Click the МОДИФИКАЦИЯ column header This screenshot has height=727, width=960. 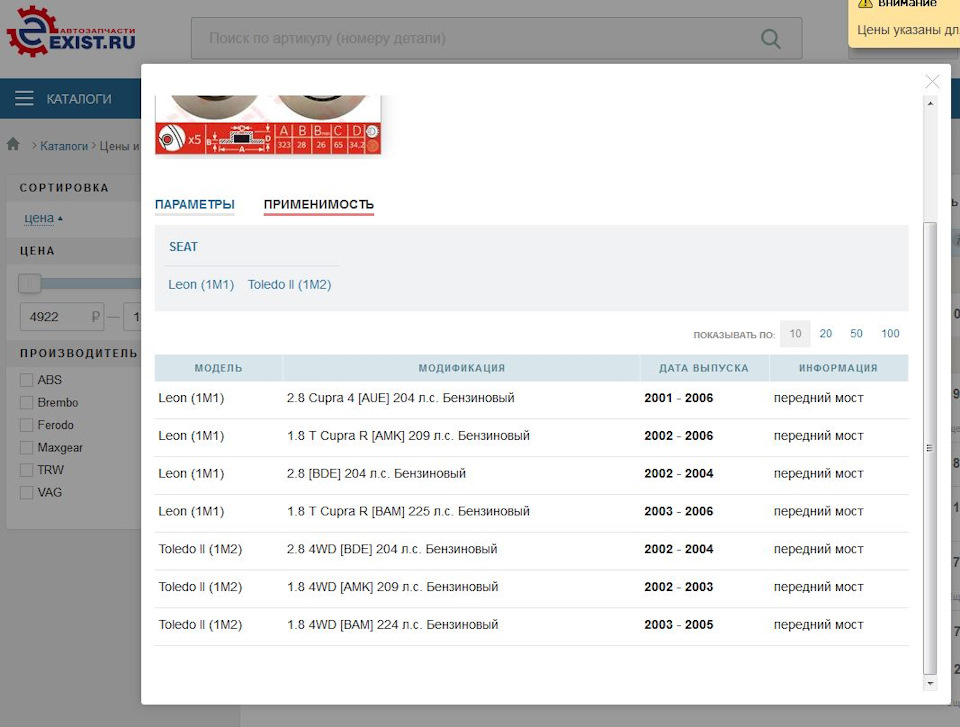(462, 368)
